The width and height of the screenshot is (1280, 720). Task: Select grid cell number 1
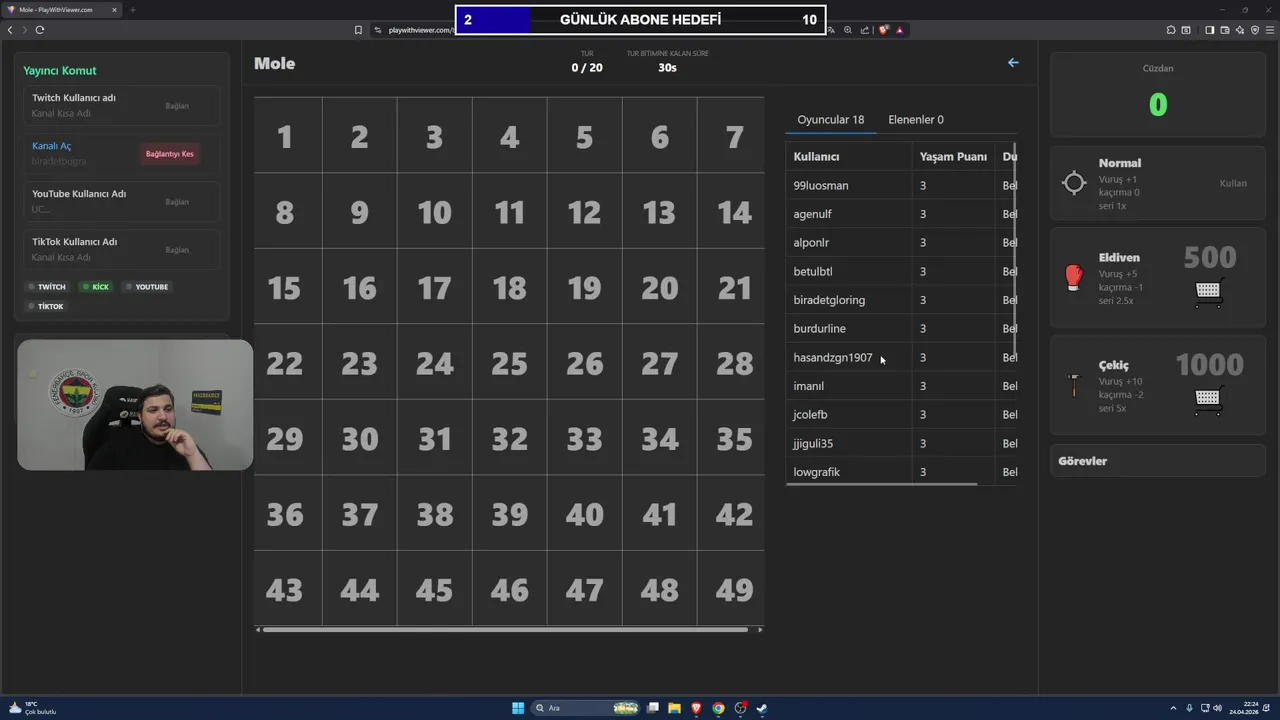[x=284, y=136]
